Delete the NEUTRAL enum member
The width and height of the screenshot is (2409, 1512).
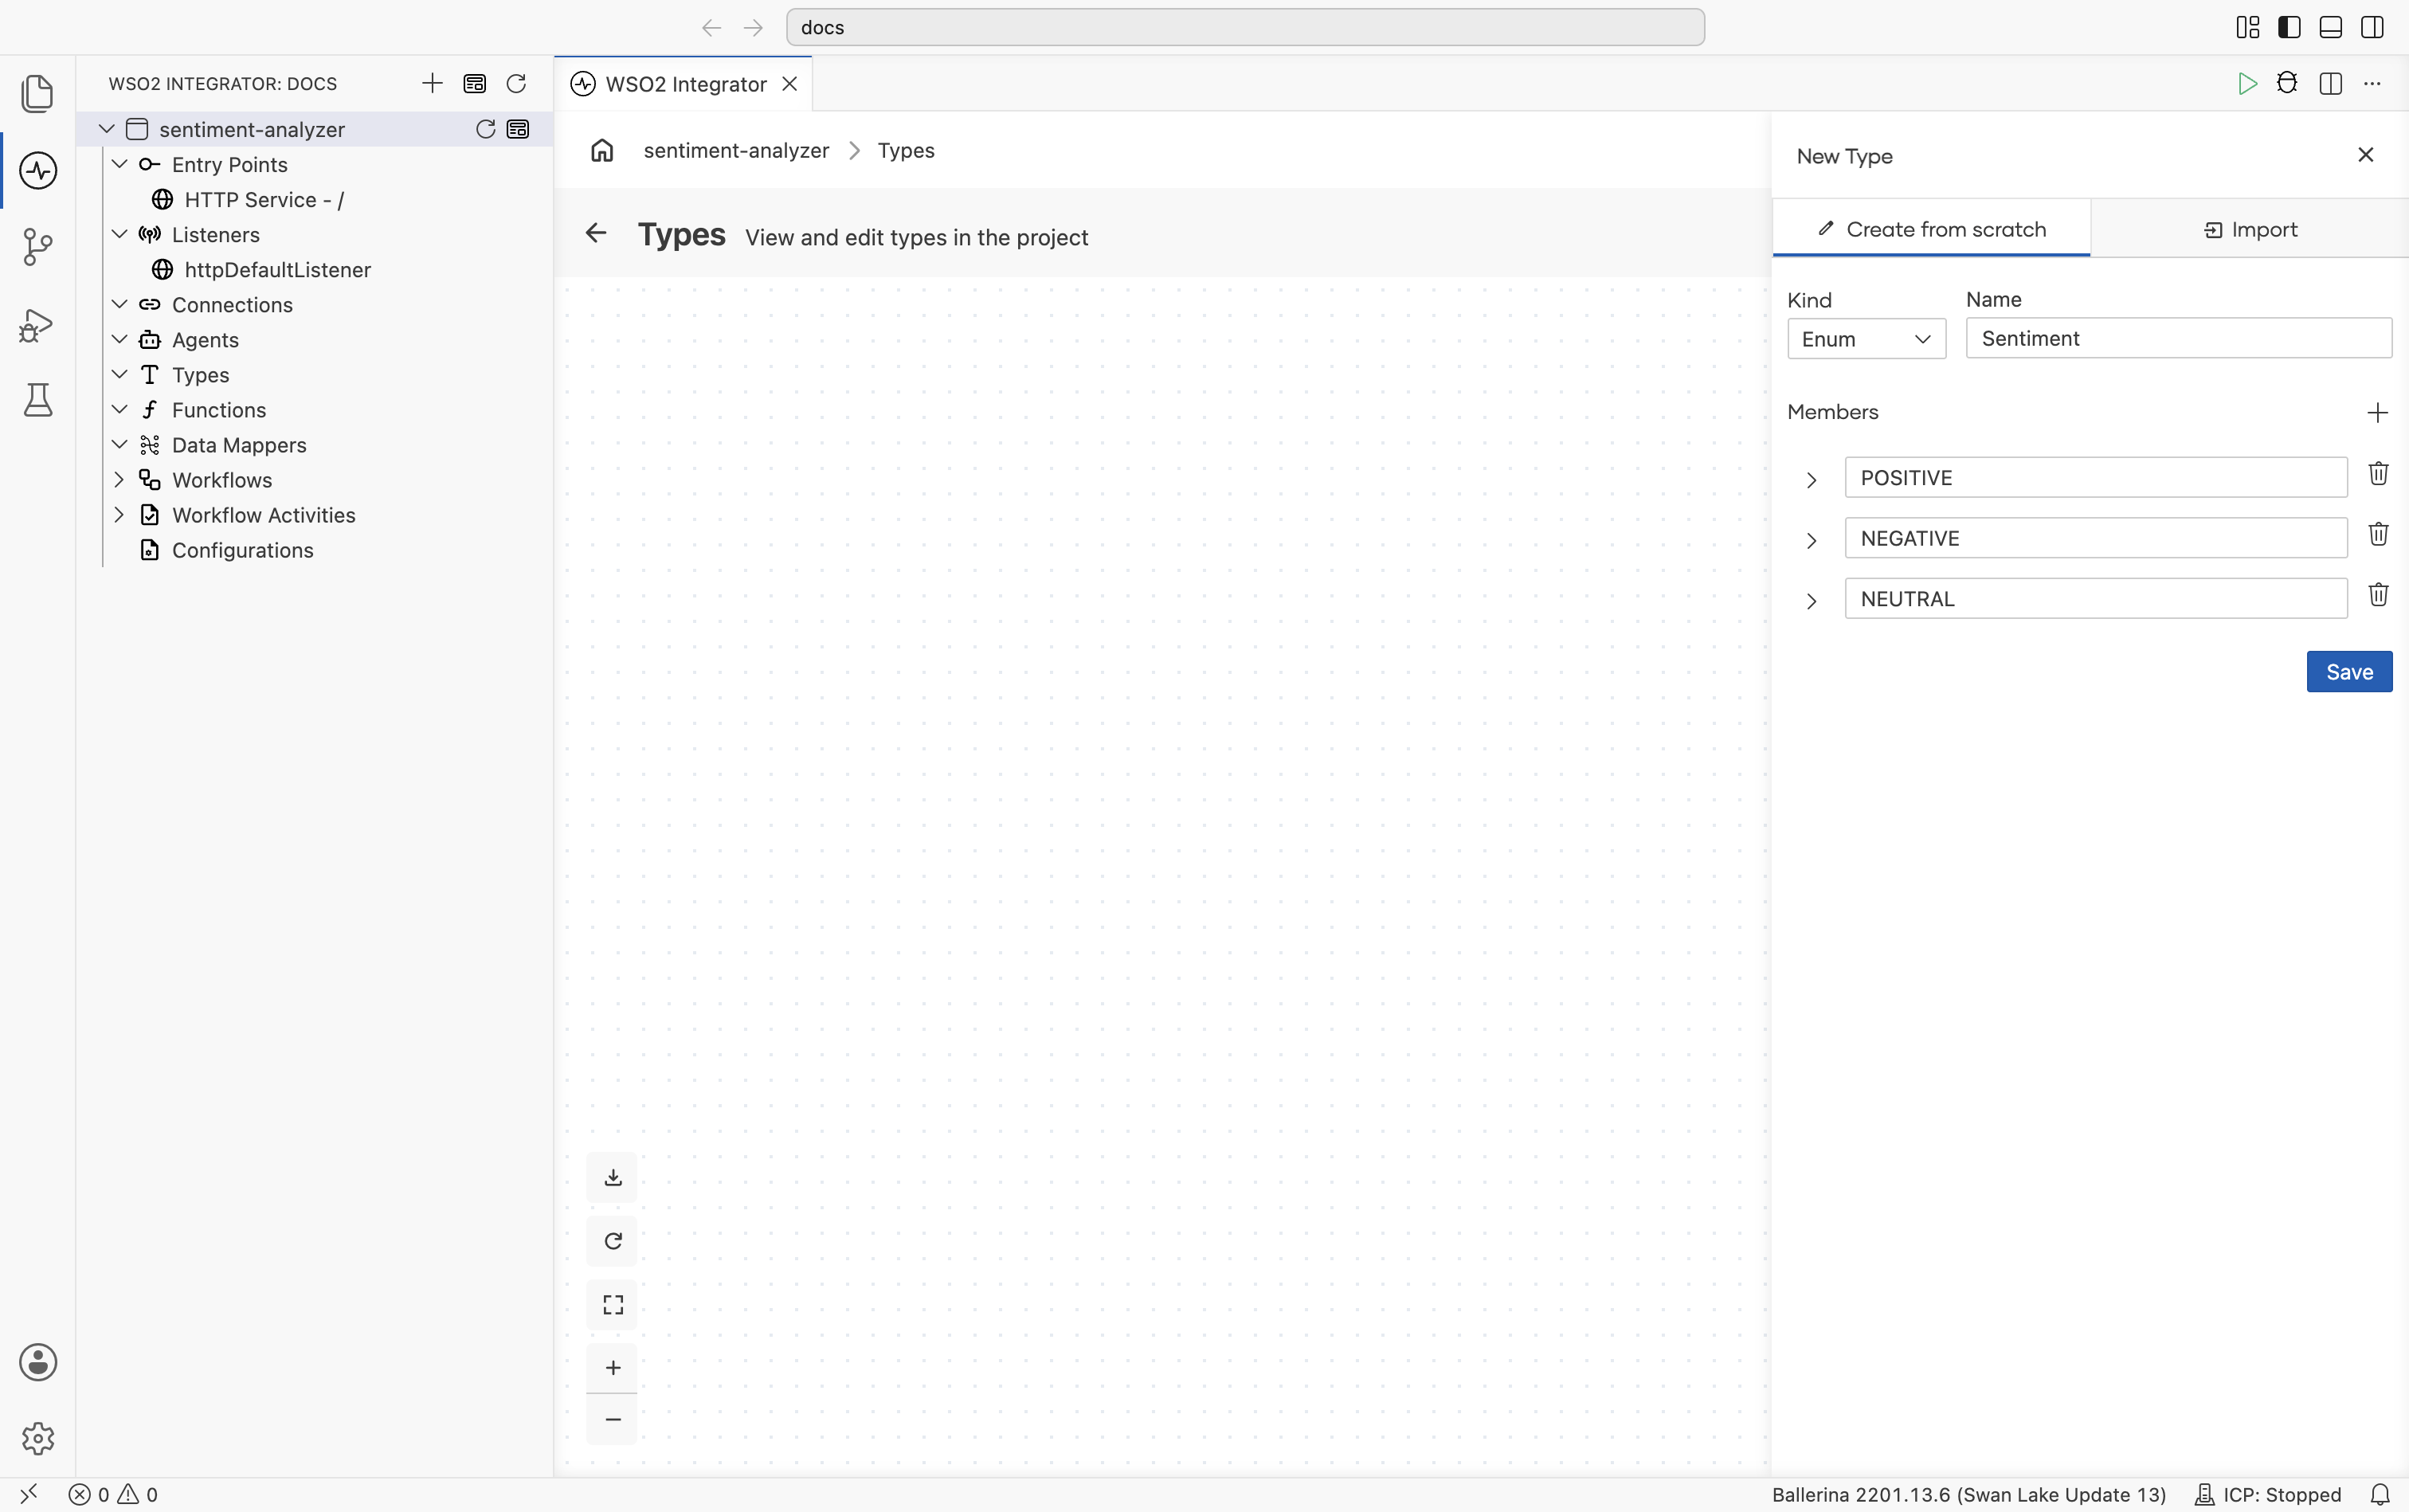point(2378,595)
